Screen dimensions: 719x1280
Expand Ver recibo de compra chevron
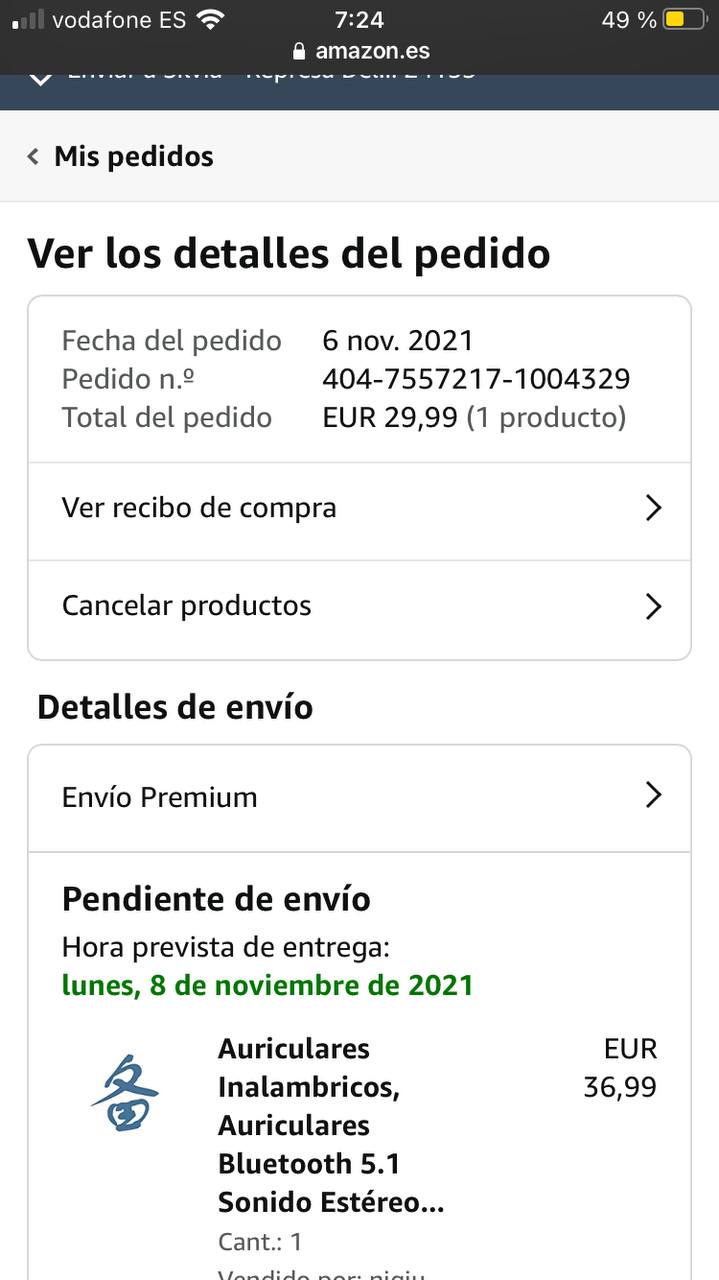pyautogui.click(x=653, y=508)
